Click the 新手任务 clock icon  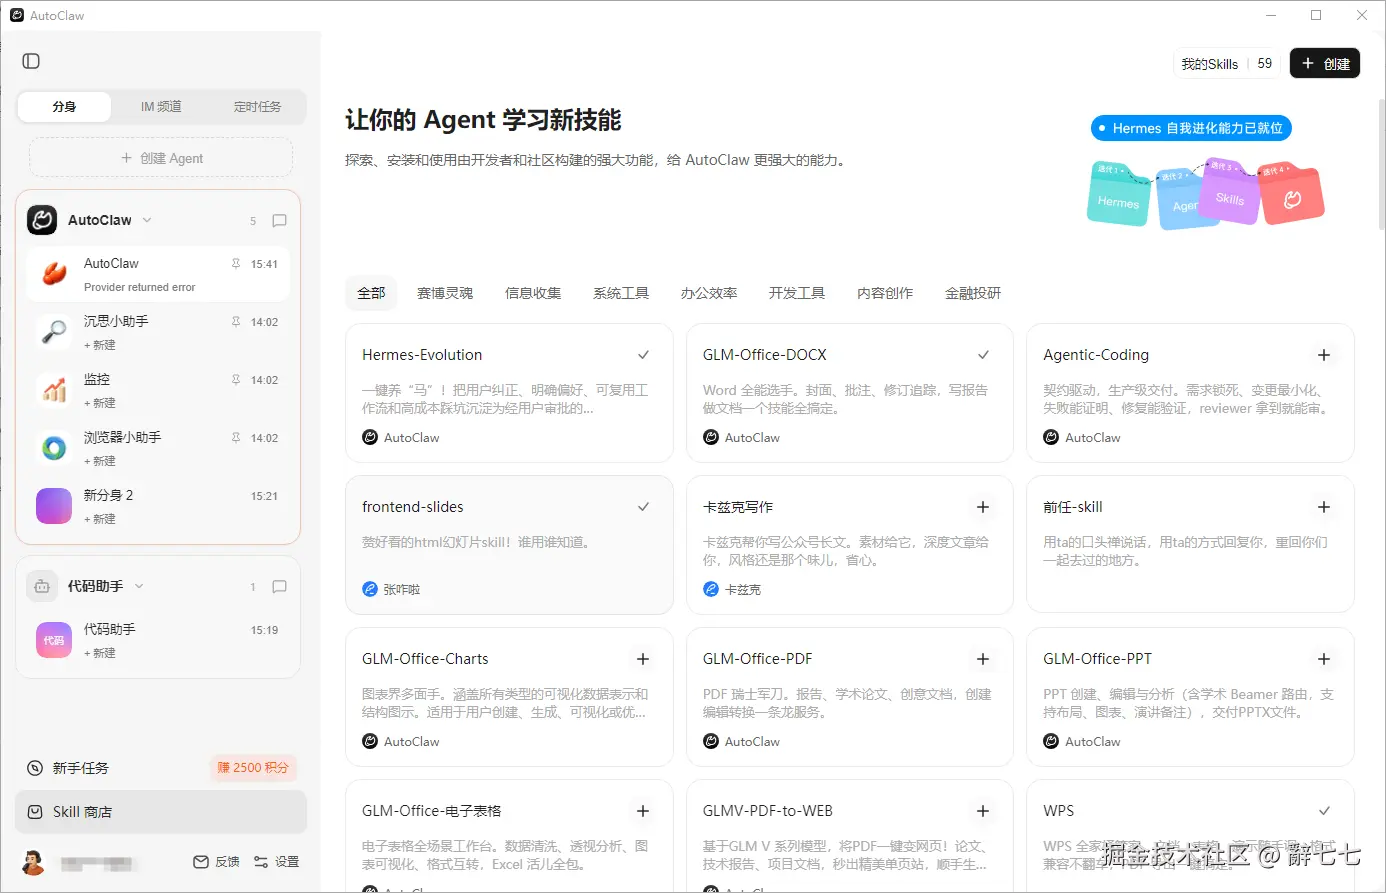[x=35, y=768]
